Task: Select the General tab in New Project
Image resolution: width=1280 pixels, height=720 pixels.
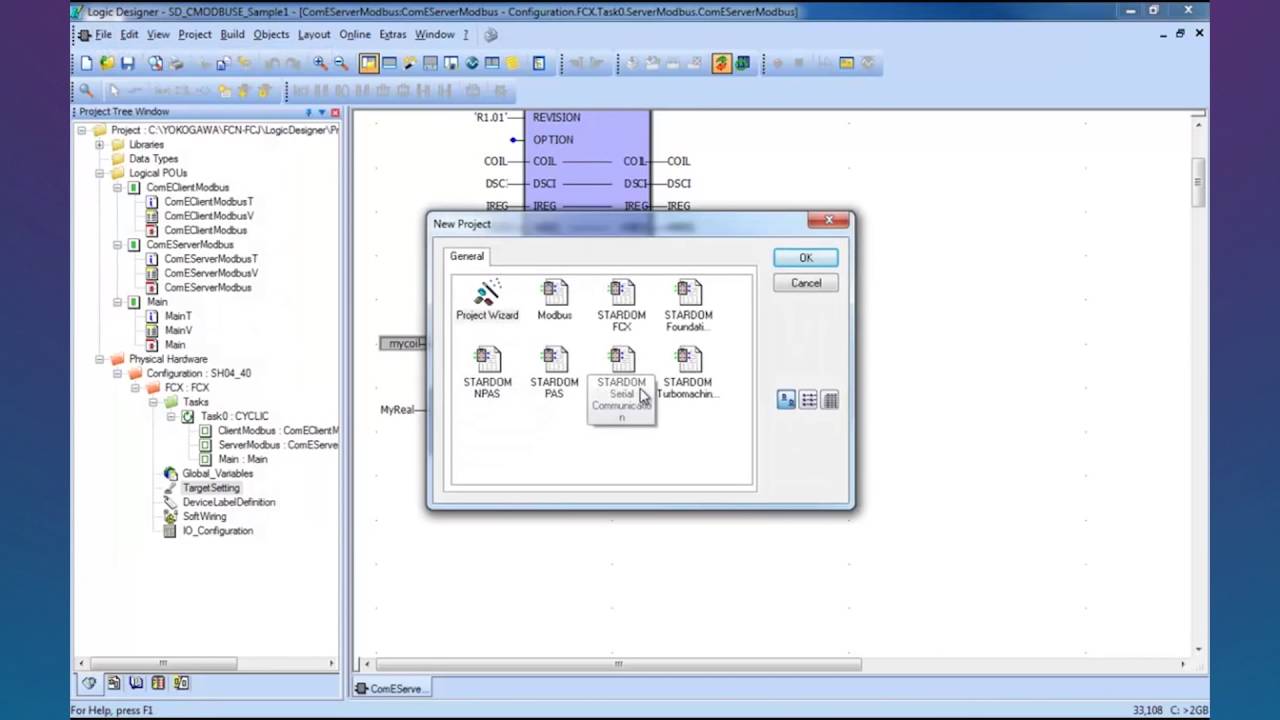Action: click(x=467, y=256)
